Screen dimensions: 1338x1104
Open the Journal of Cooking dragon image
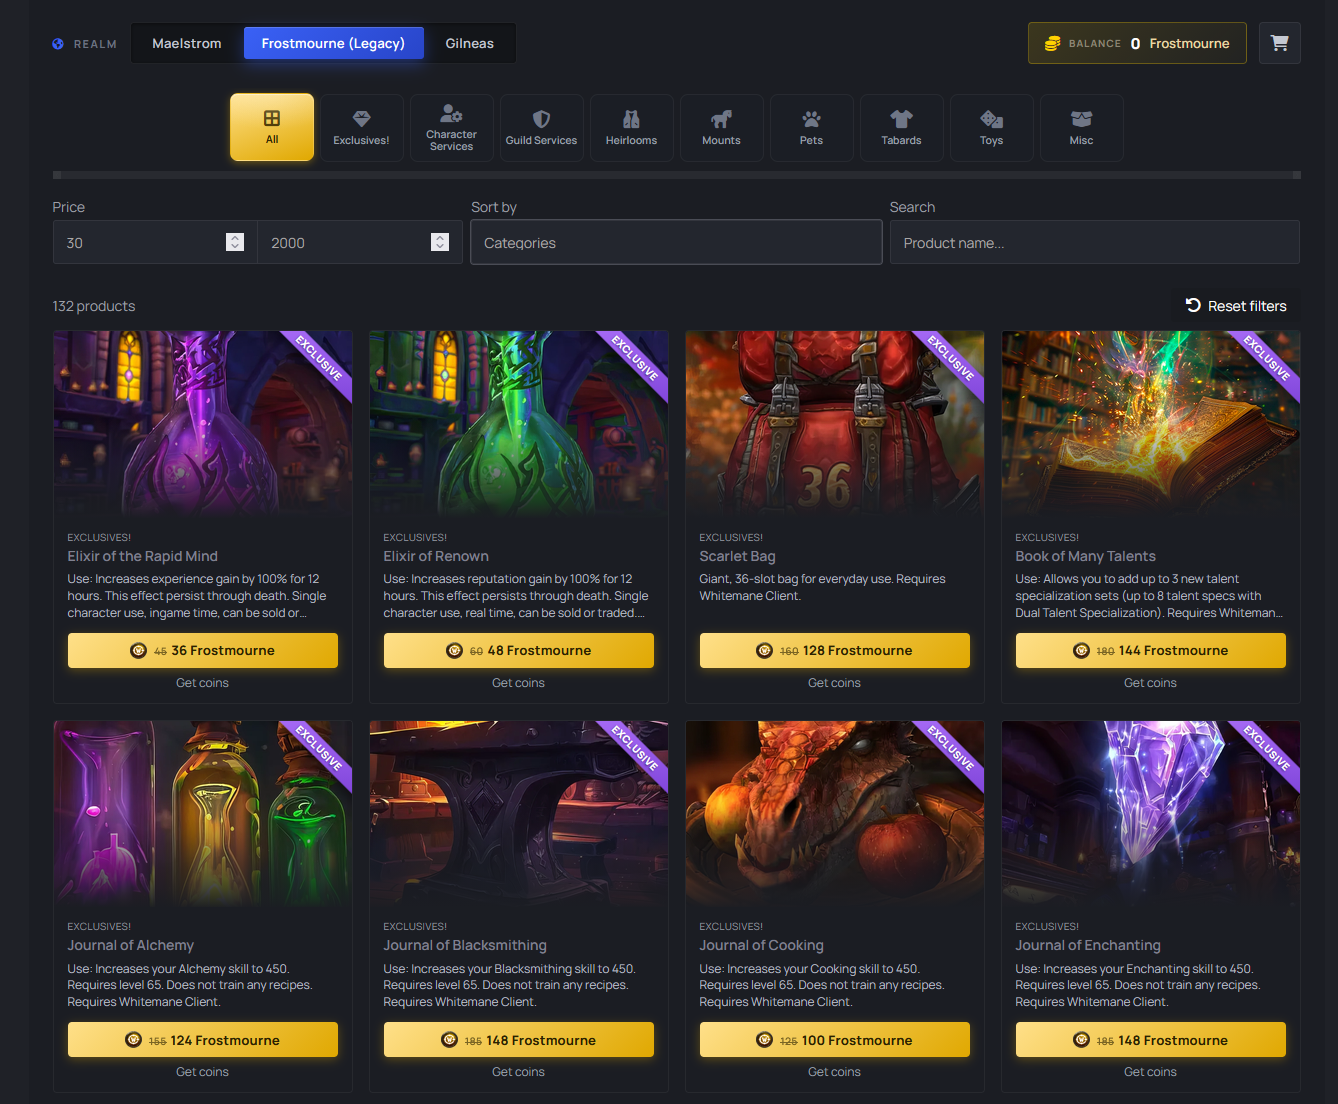(x=835, y=813)
